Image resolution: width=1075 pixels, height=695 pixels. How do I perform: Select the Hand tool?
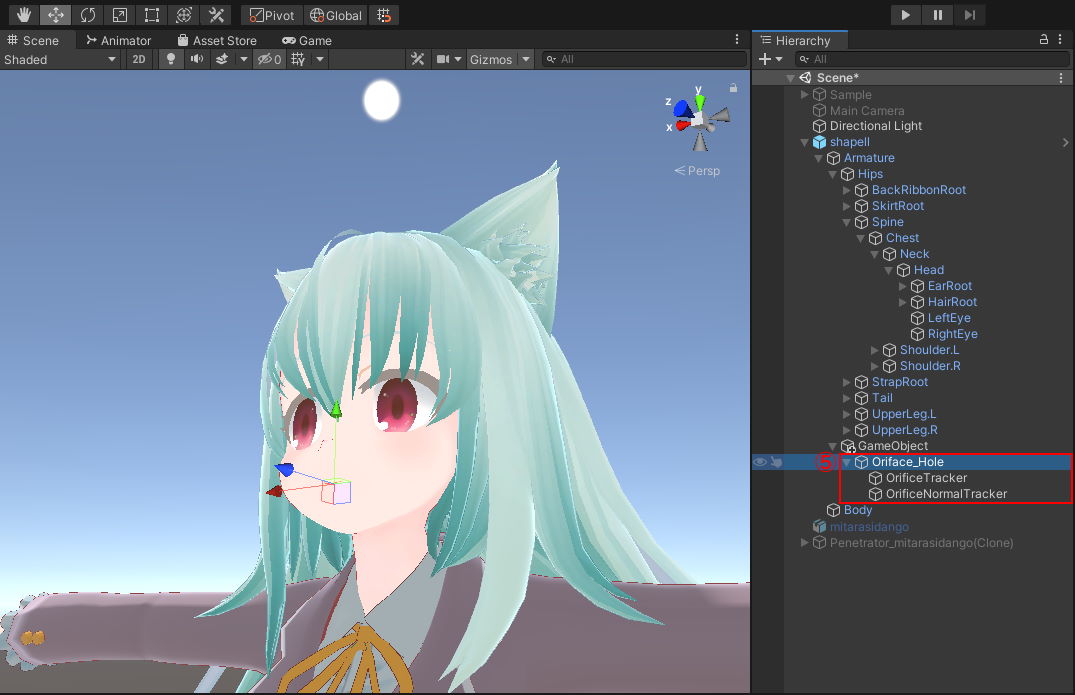[22, 14]
